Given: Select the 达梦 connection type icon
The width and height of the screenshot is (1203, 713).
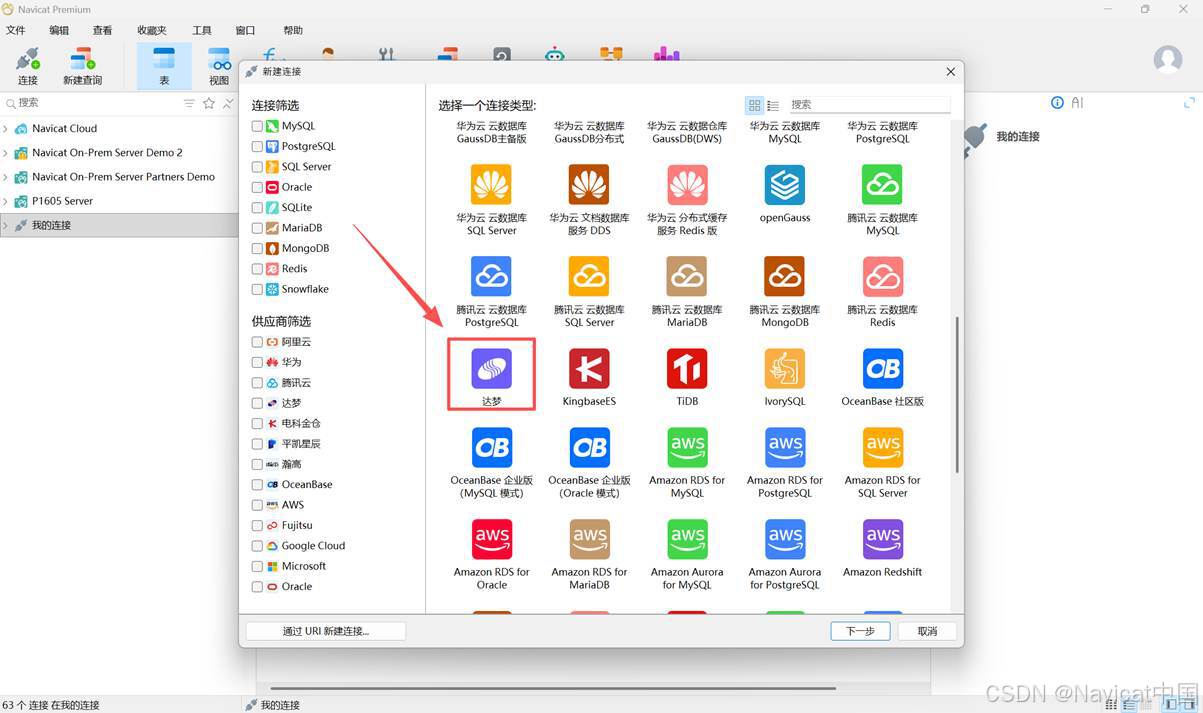Looking at the screenshot, I should pos(491,369).
